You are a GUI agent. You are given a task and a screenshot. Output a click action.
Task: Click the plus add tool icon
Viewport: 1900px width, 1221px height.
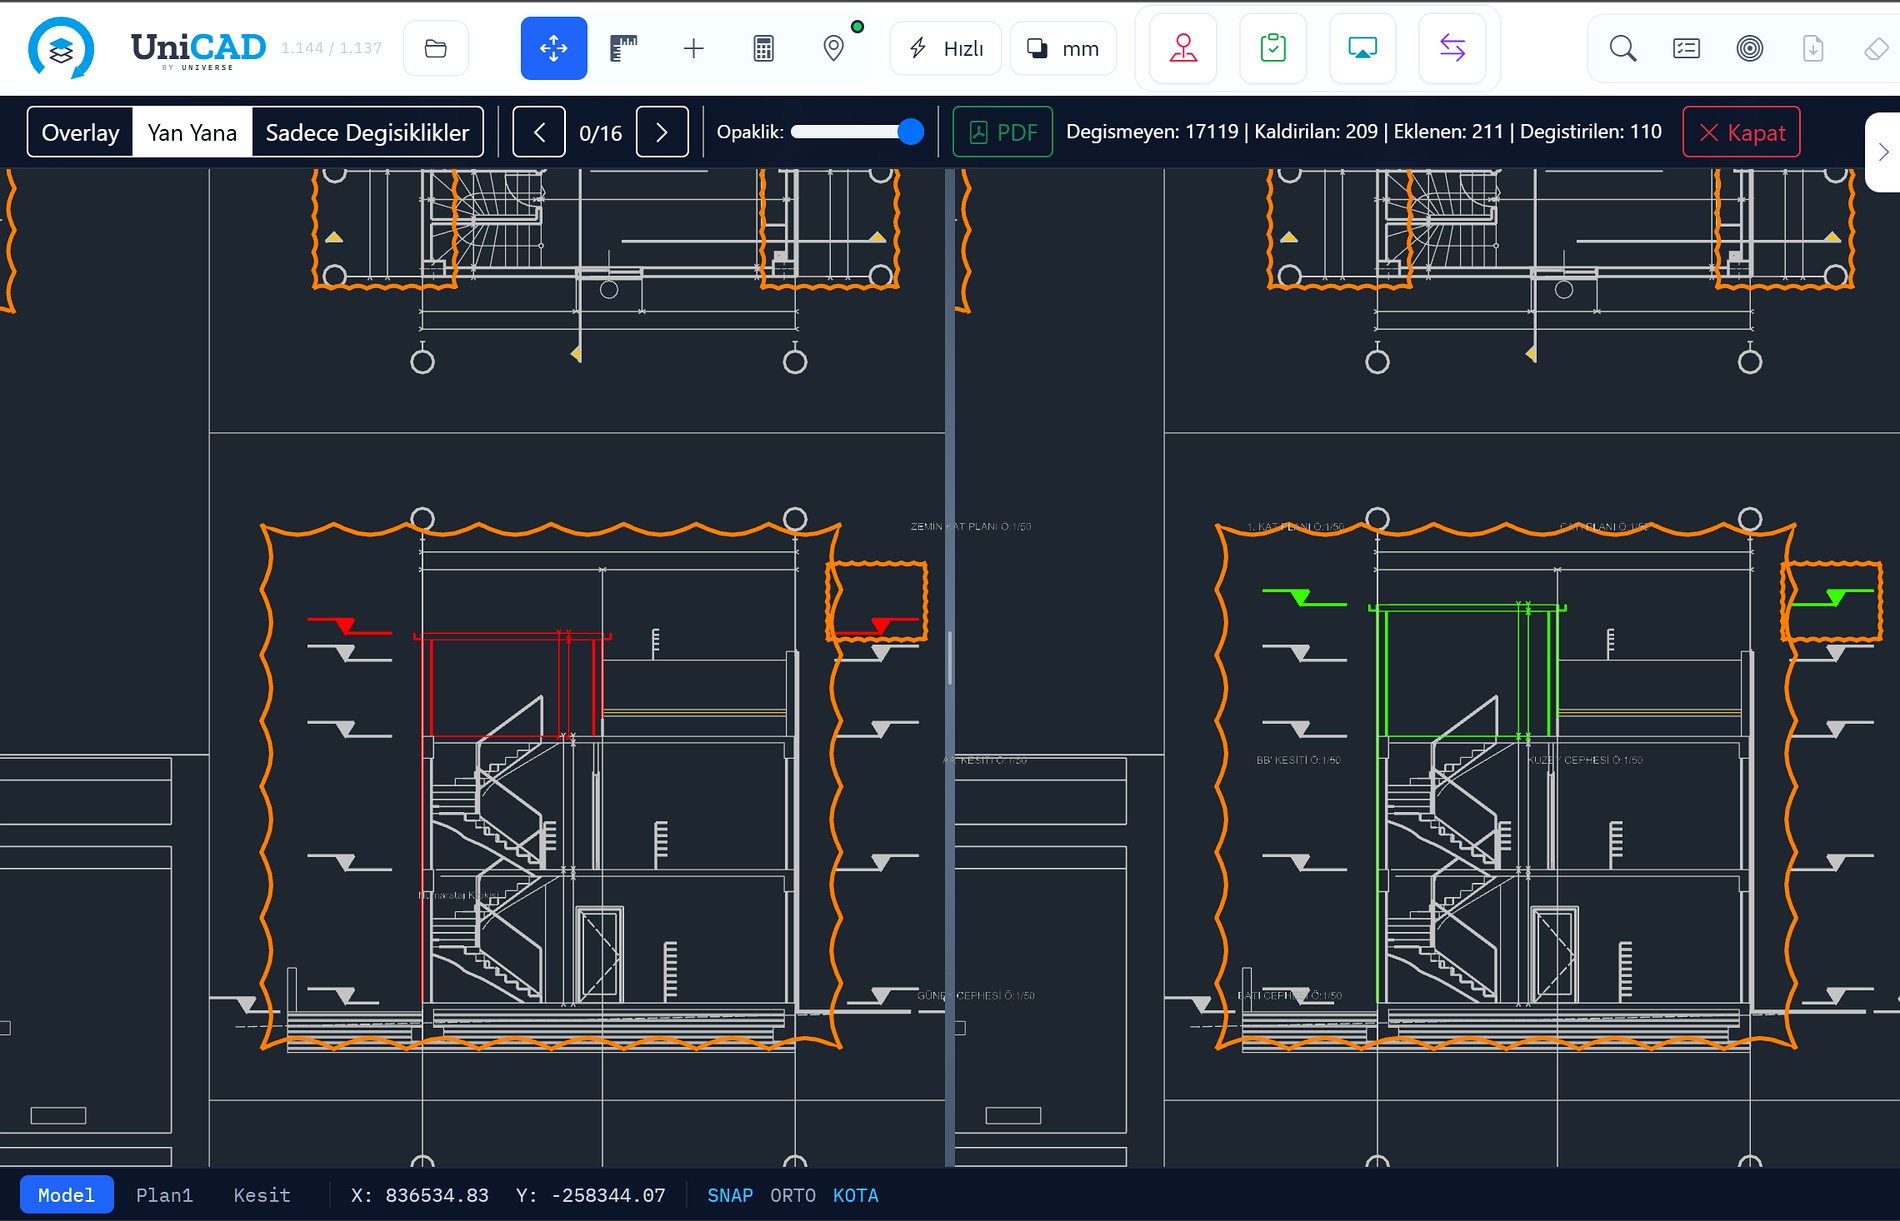(x=694, y=48)
